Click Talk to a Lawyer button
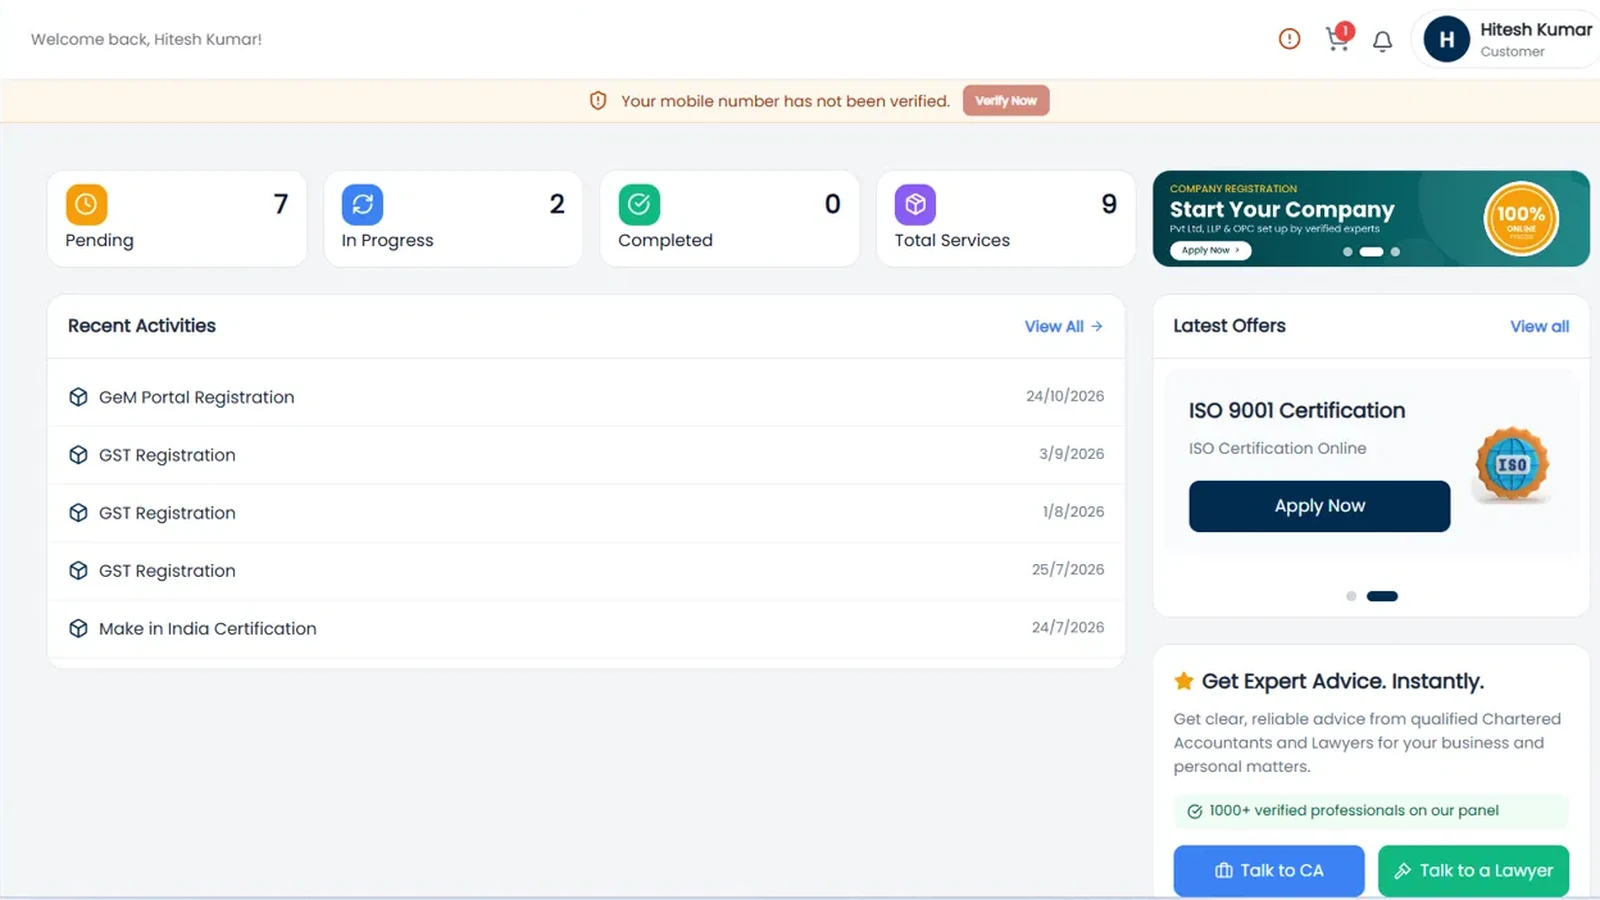Viewport: 1600px width, 900px height. pos(1473,871)
